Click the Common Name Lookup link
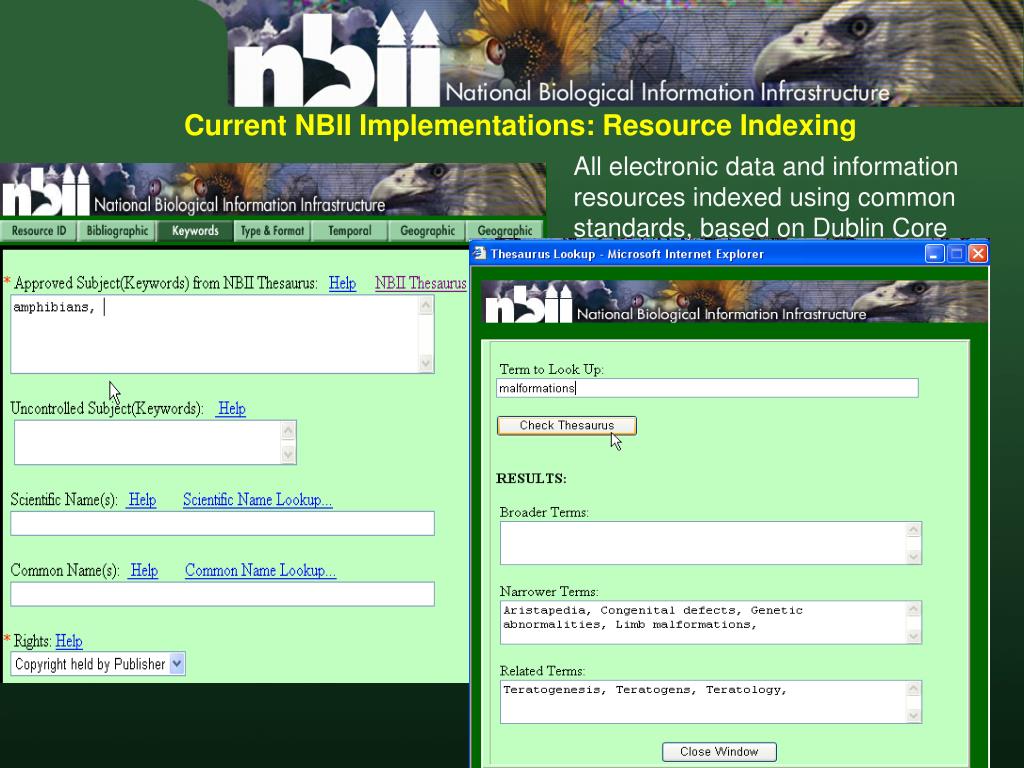This screenshot has height=768, width=1024. pos(260,571)
